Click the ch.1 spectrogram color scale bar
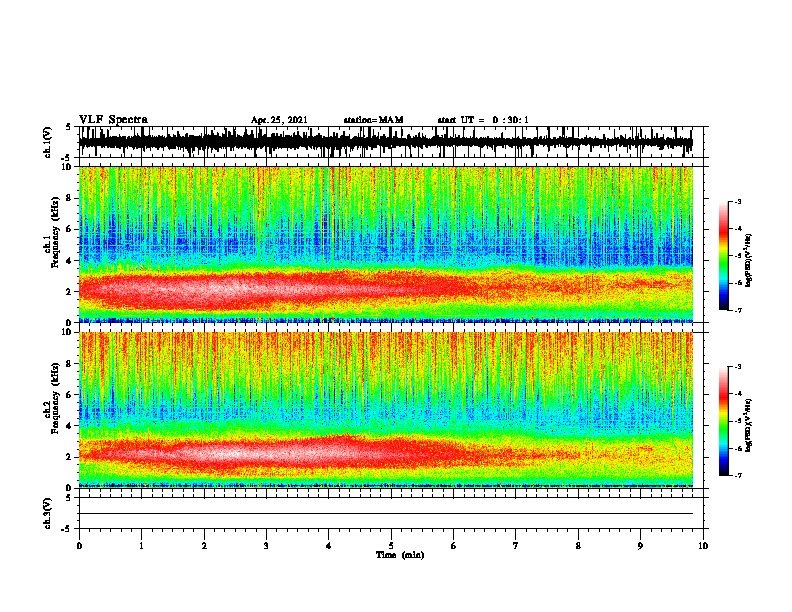 (723, 256)
